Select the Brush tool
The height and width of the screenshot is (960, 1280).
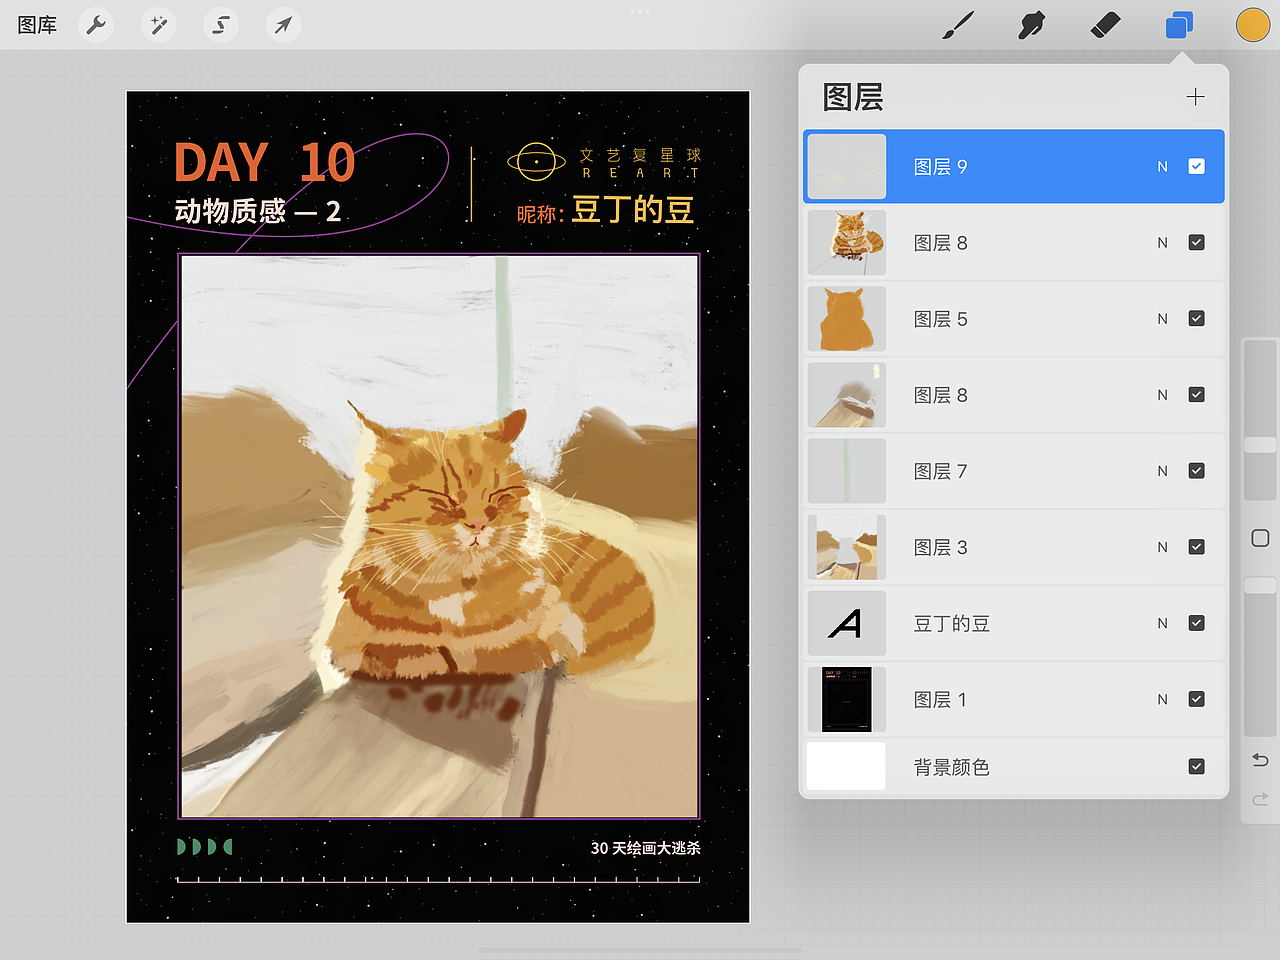(958, 25)
